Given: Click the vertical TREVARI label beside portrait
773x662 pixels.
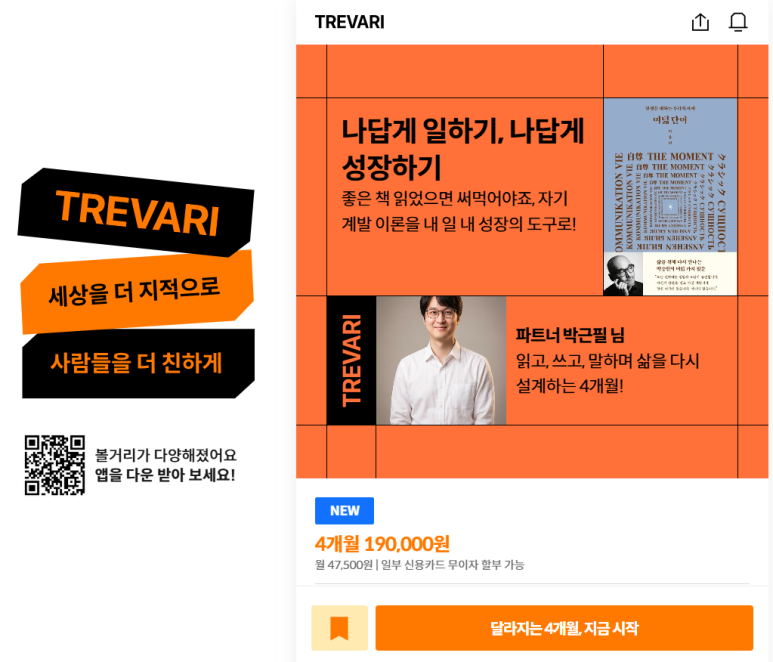Looking at the screenshot, I should pyautogui.click(x=351, y=360).
